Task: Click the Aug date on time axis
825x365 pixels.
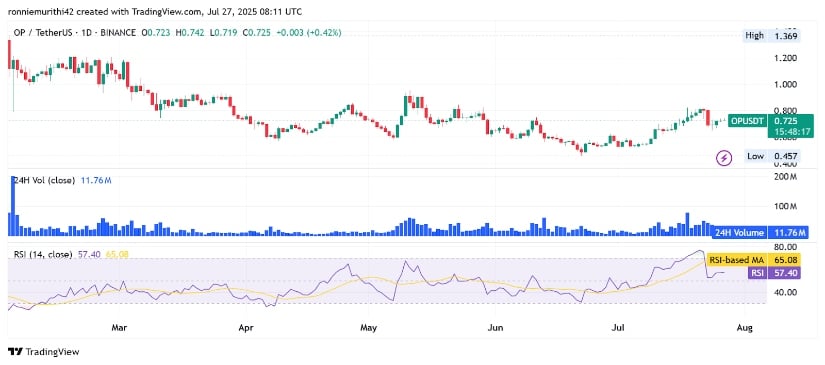Action: pyautogui.click(x=744, y=329)
